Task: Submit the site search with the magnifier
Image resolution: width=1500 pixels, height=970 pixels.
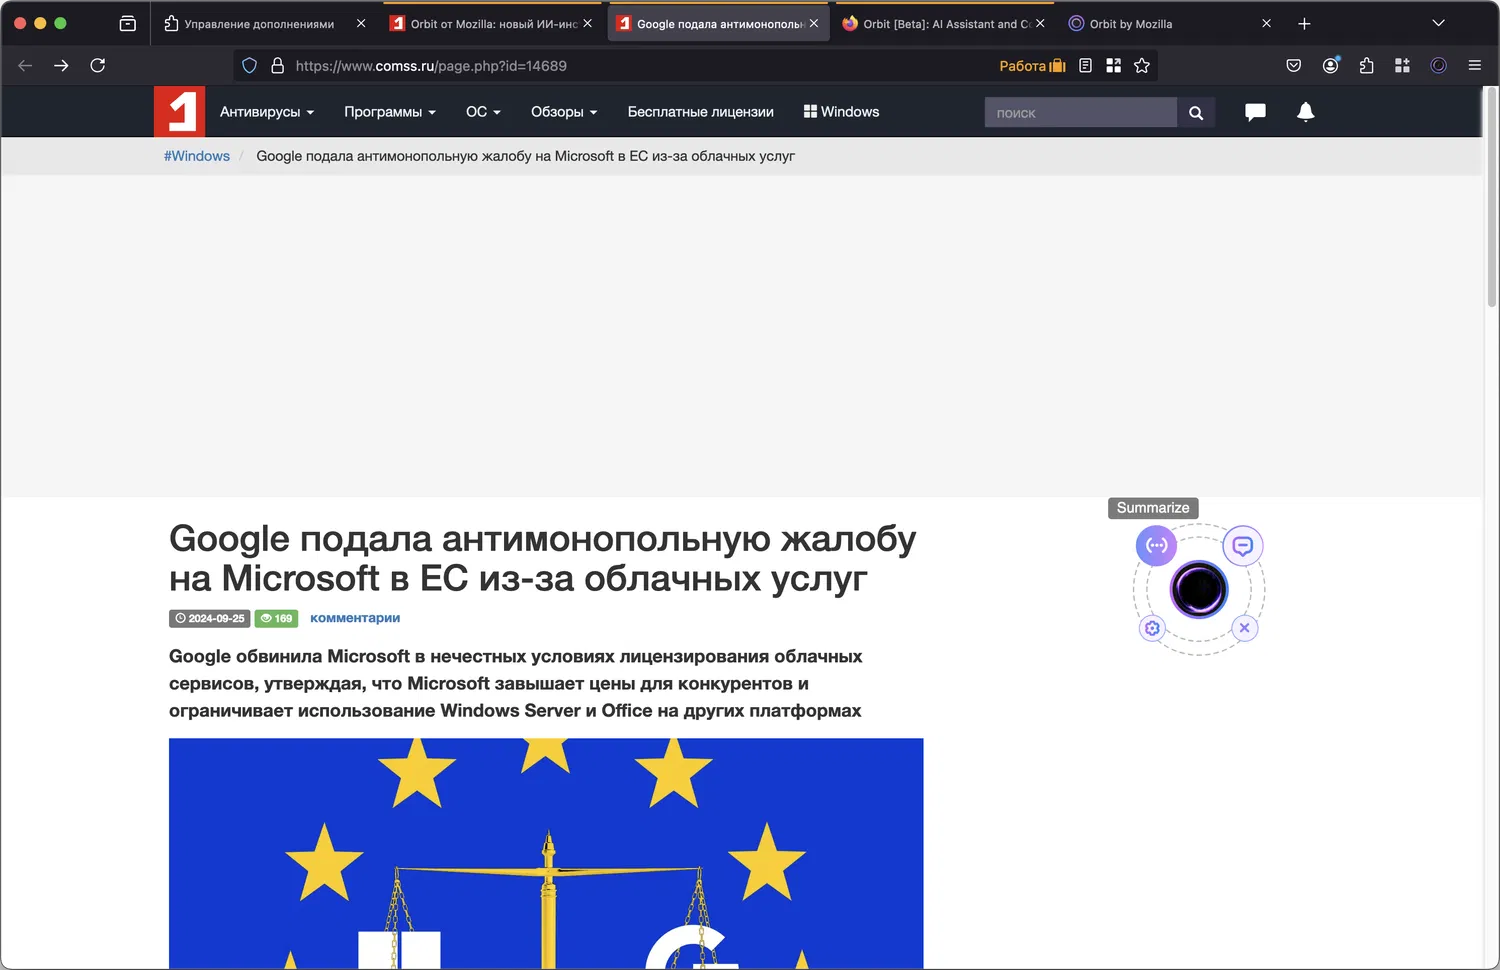Action: [x=1196, y=113]
